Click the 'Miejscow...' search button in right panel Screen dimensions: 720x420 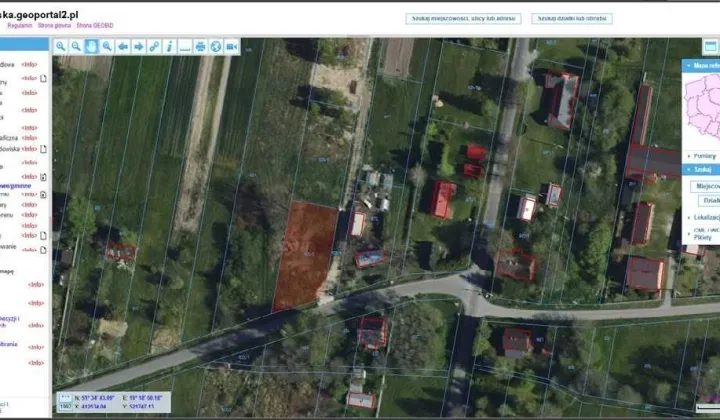706,186
